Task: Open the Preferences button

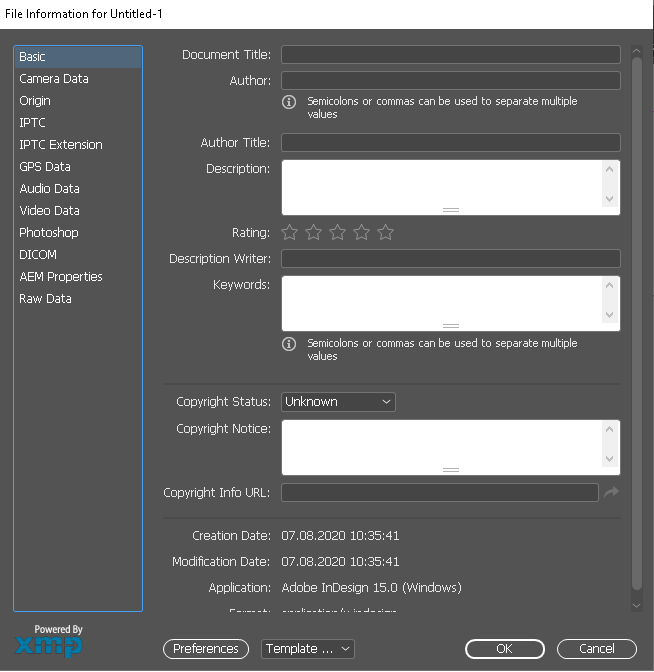Action: [206, 649]
